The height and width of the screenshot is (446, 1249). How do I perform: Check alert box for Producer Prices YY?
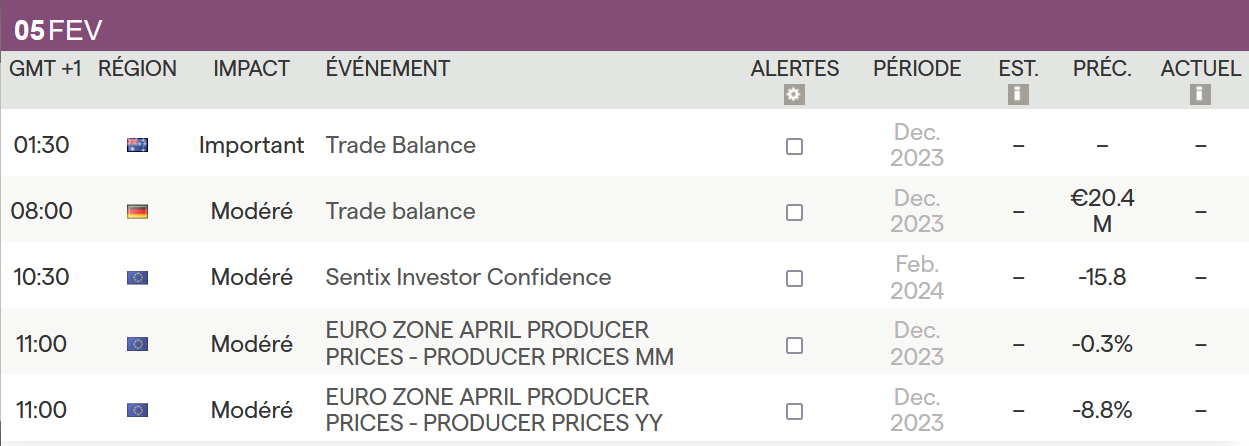pos(794,411)
